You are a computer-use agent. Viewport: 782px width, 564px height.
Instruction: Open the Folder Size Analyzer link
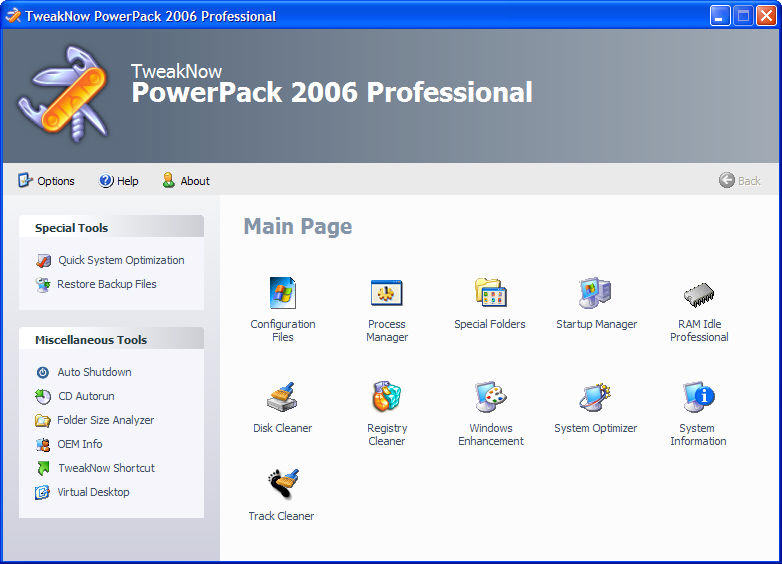106,420
